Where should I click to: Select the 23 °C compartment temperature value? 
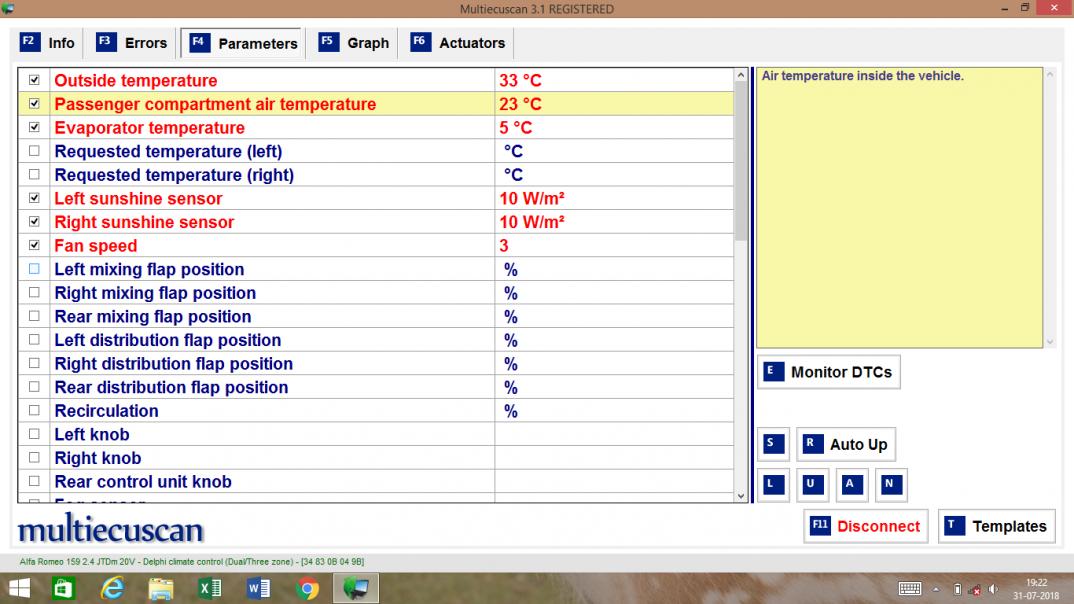tap(520, 104)
